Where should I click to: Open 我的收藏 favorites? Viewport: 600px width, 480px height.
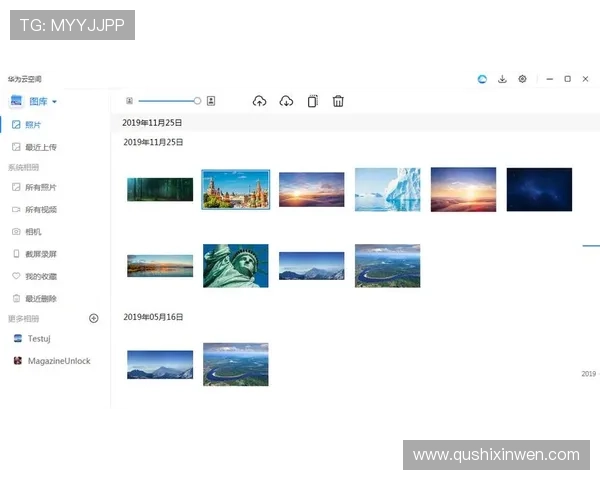pos(40,276)
